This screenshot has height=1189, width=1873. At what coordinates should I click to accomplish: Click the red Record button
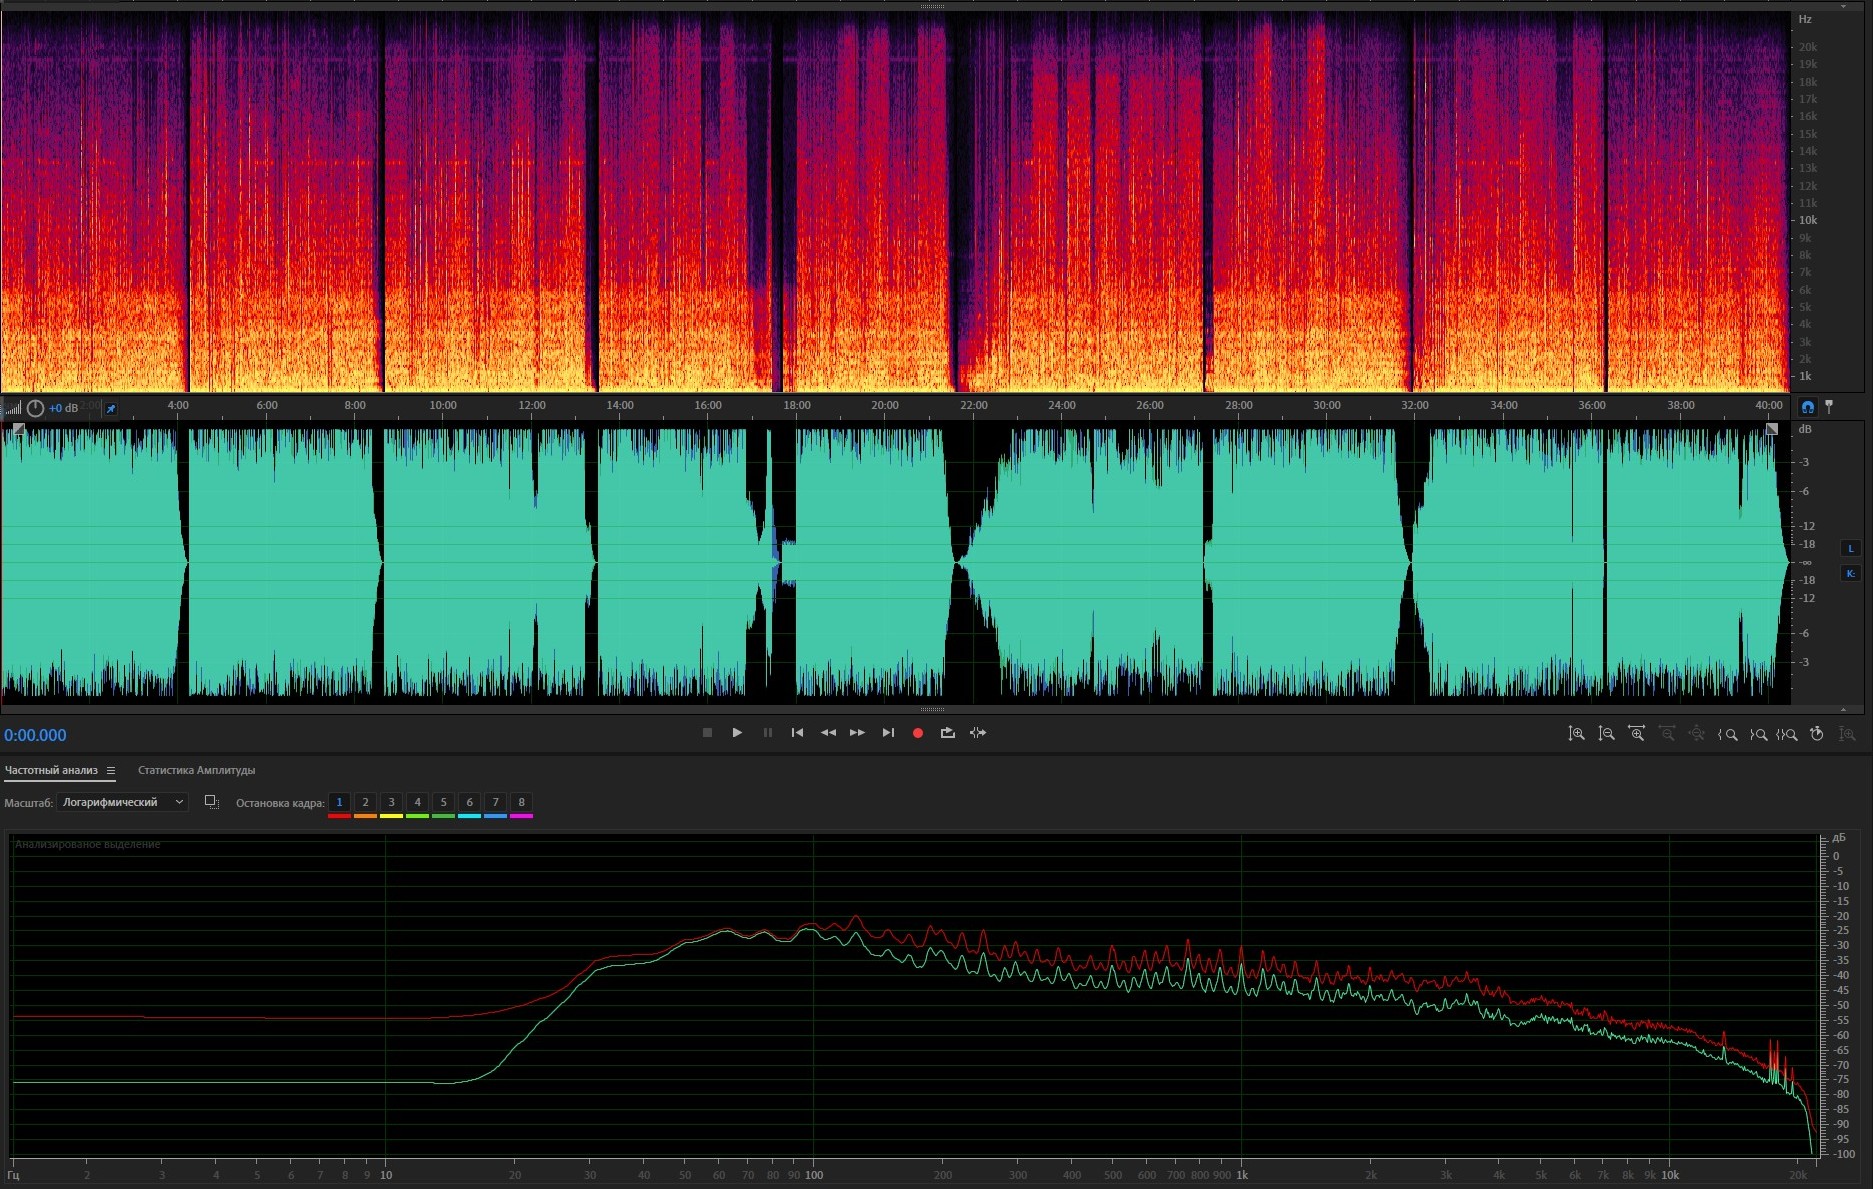pos(917,733)
